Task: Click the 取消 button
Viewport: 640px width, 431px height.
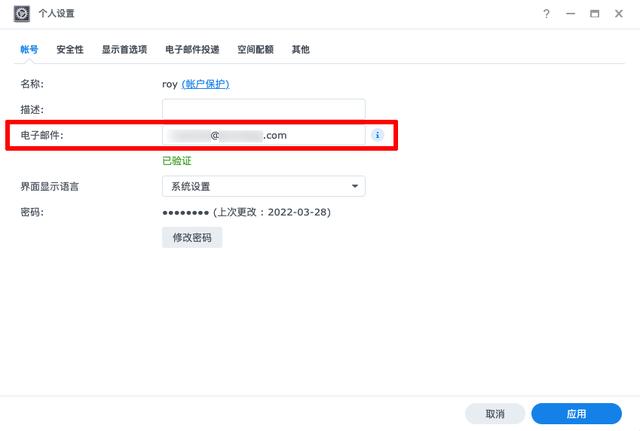Action: point(495,414)
